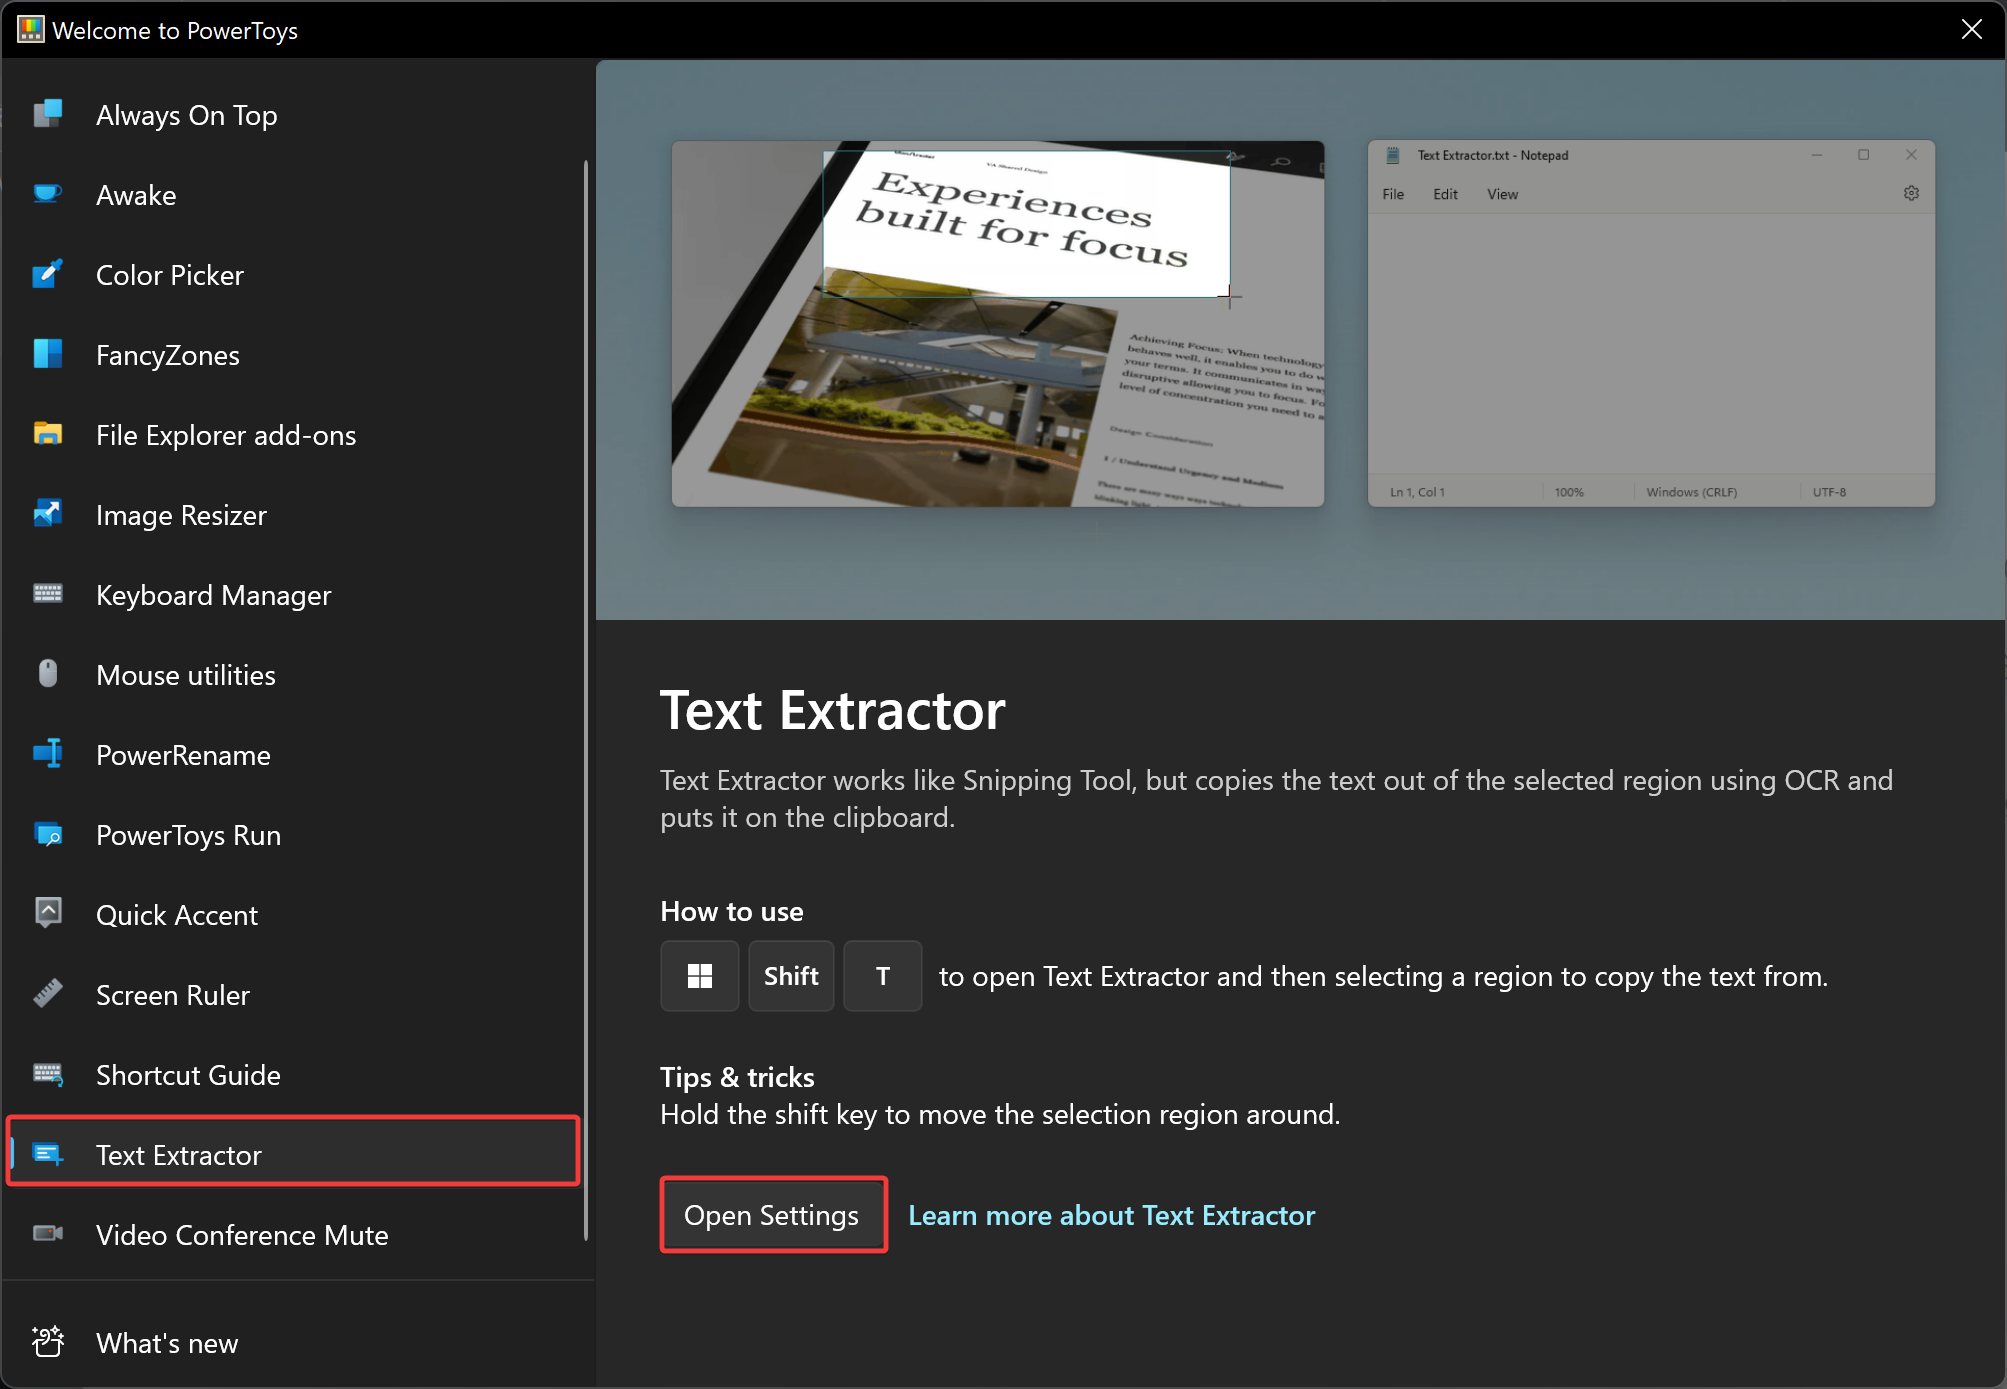Click the Text Extractor sidebar icon
This screenshot has width=2007, height=1389.
pos(48,1155)
